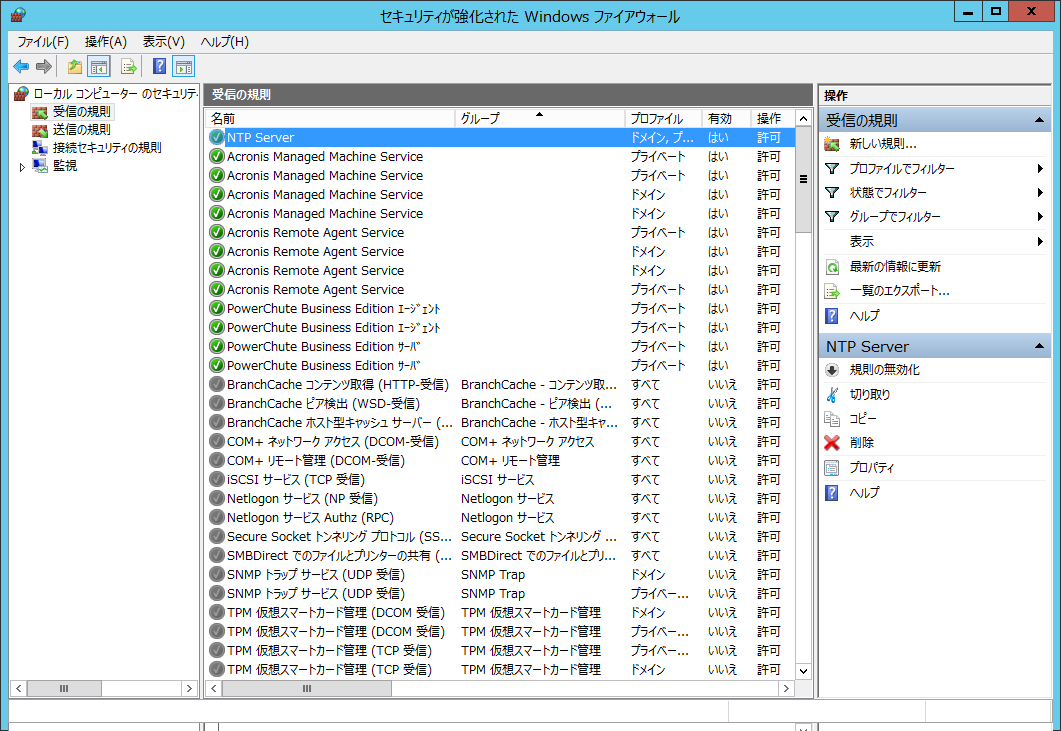Click the Up one level folder icon

pyautogui.click(x=75, y=67)
